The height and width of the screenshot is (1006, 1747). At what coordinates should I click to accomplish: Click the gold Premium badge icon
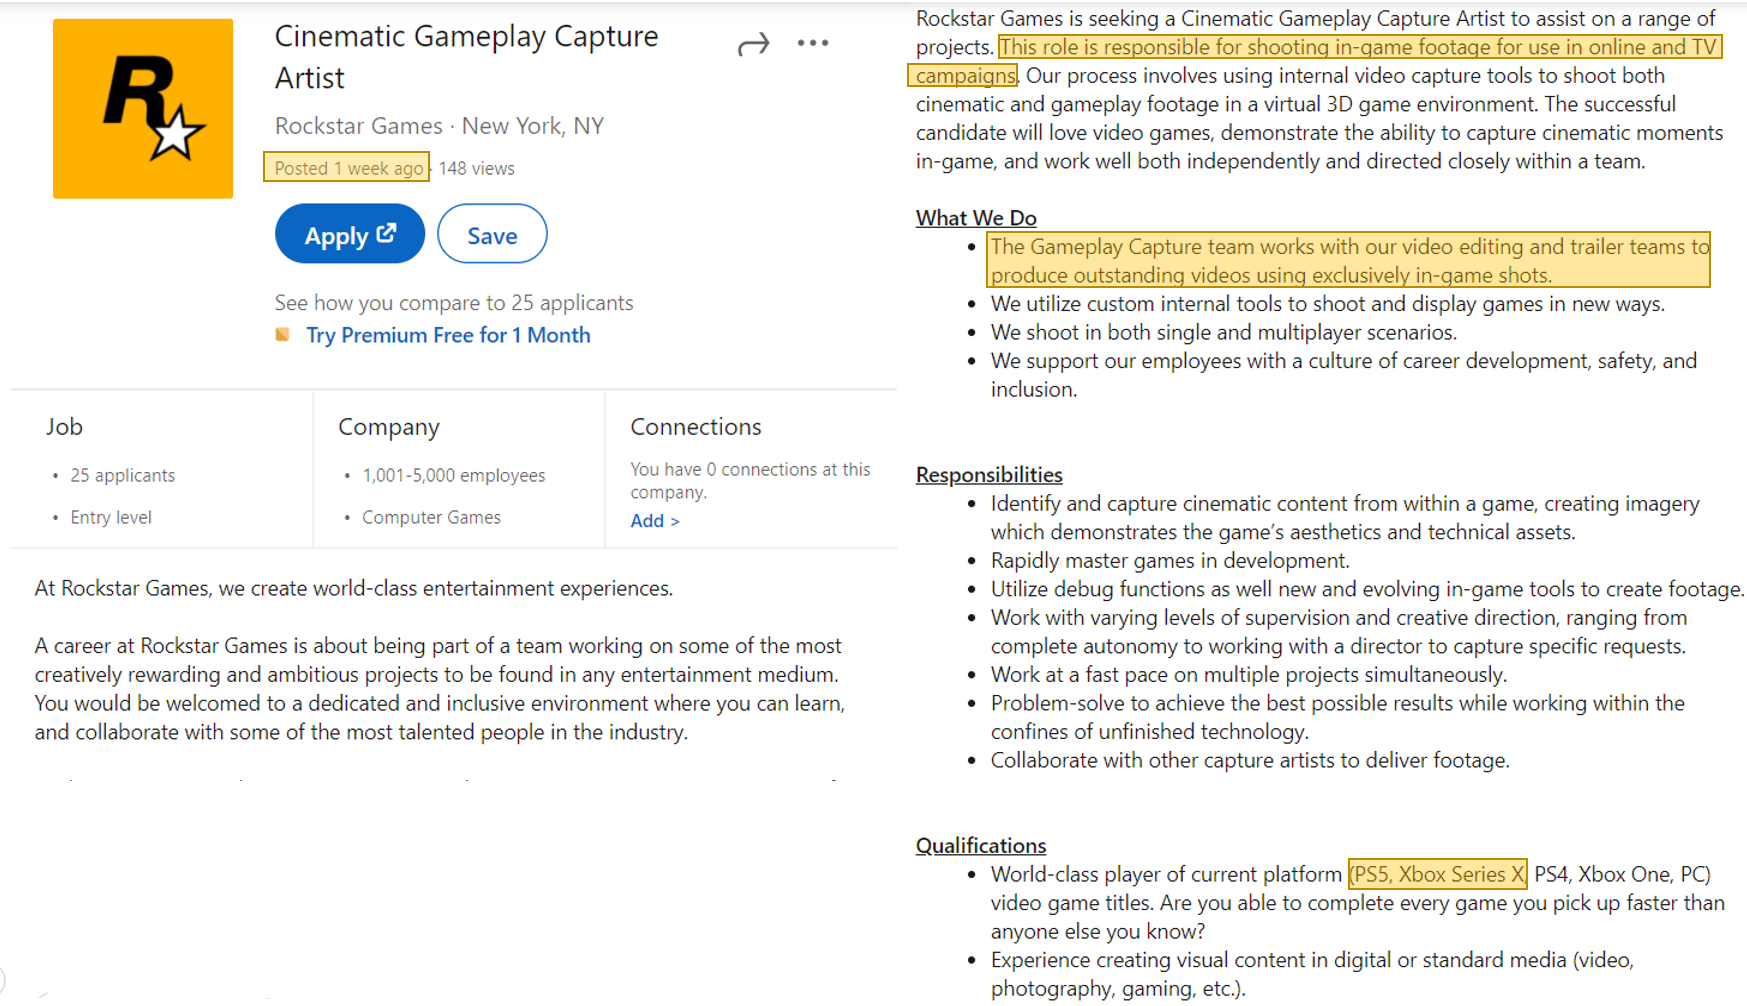pyautogui.click(x=283, y=335)
